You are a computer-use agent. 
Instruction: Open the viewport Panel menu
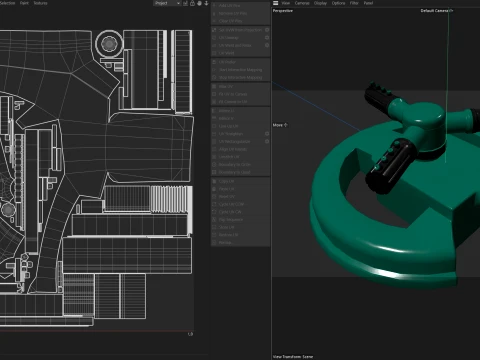coord(368,3)
